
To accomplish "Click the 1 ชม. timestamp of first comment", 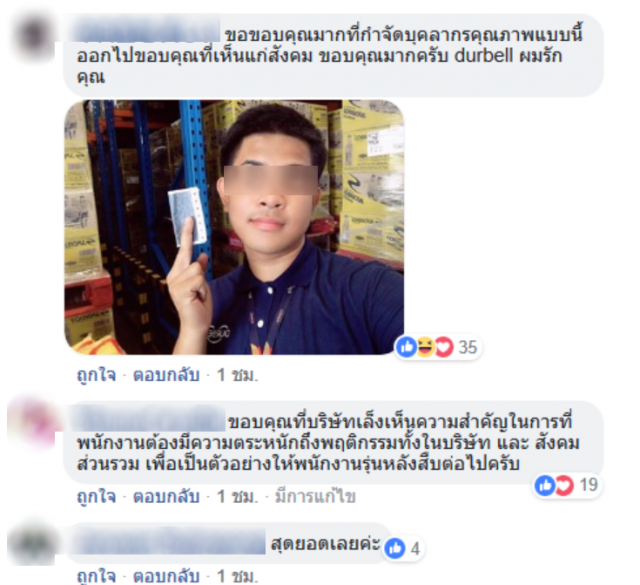I will click(237, 375).
